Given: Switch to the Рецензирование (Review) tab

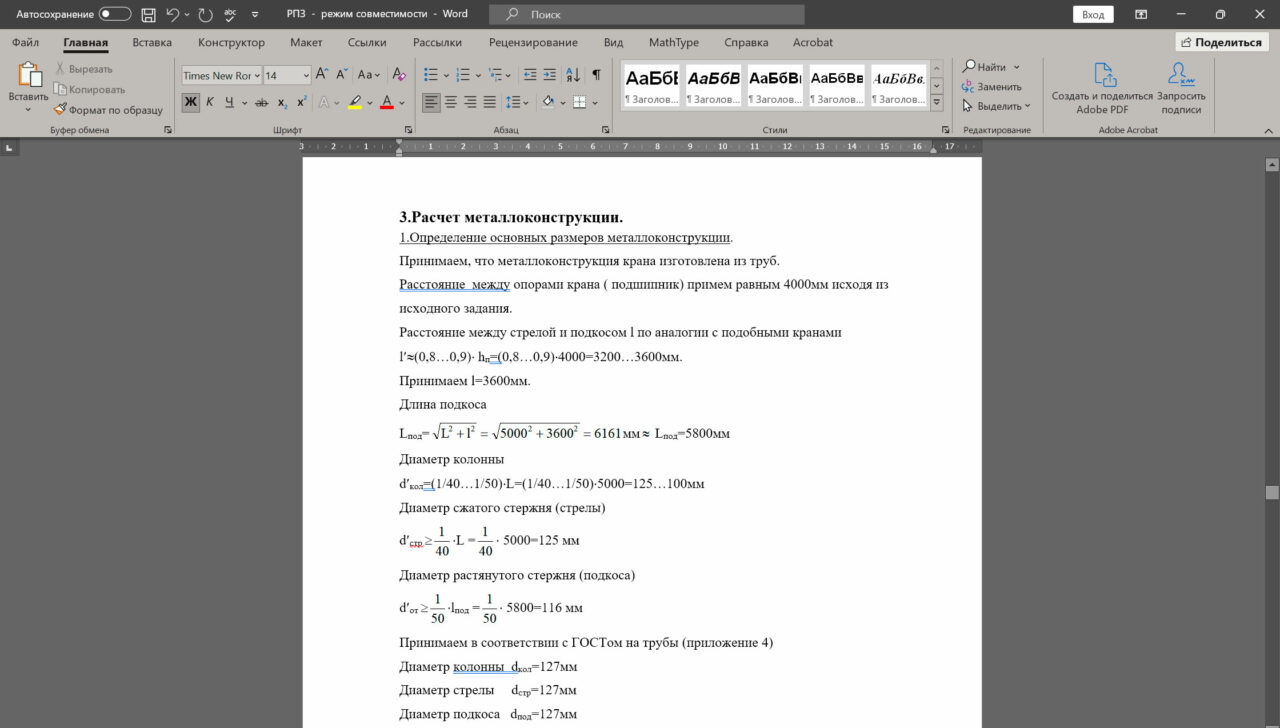Looking at the screenshot, I should click(533, 43).
